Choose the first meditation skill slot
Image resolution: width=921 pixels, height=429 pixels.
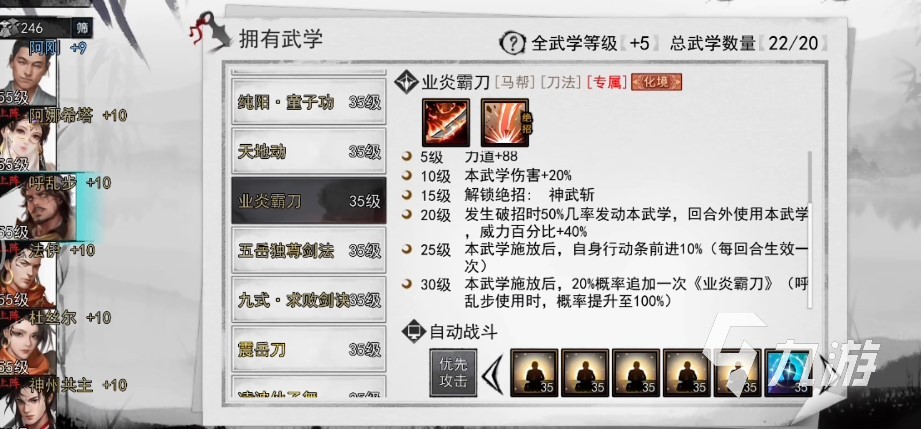pos(534,373)
